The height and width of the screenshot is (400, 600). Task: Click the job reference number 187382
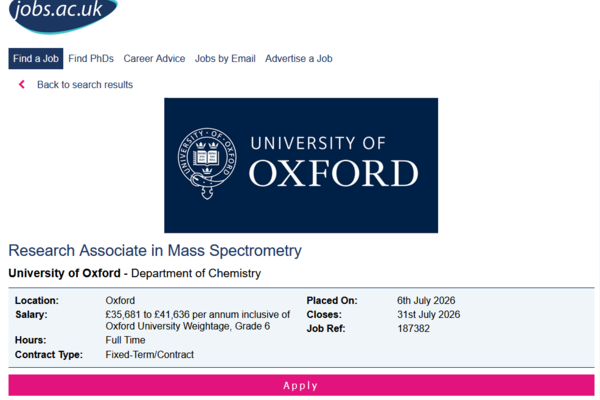(413, 328)
